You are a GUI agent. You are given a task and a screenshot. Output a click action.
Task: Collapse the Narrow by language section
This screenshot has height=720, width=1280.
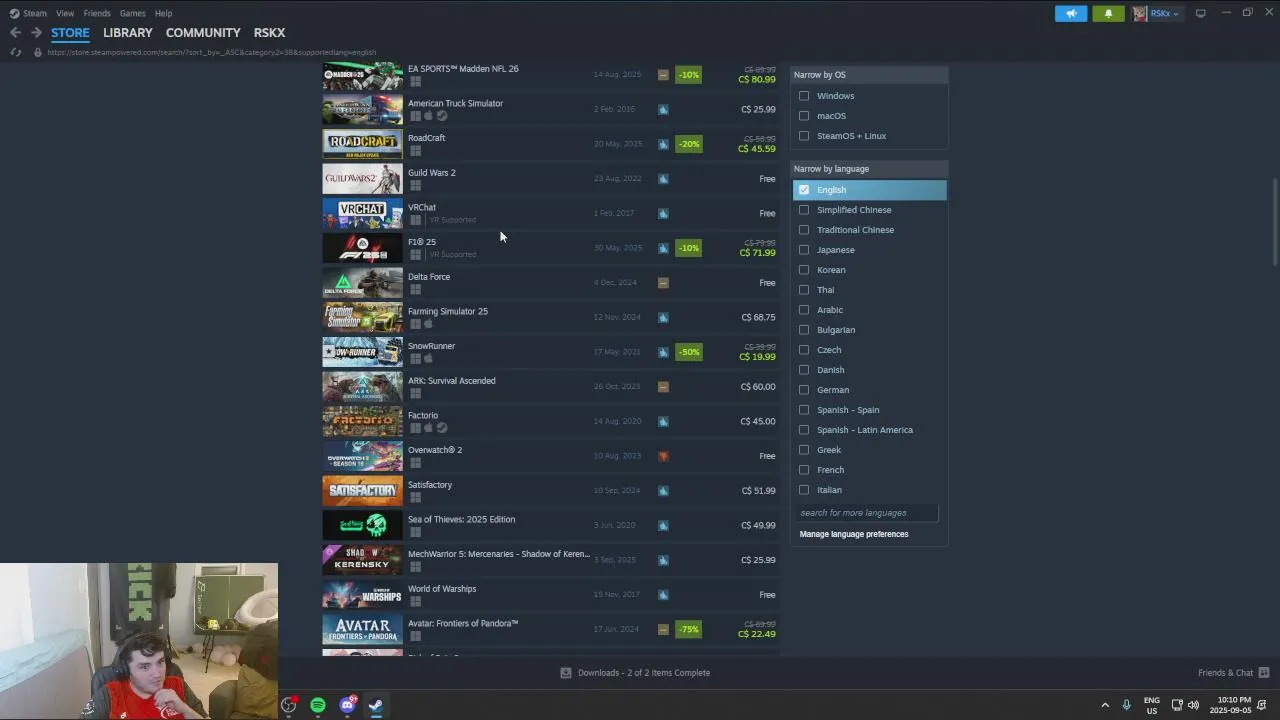pos(869,169)
